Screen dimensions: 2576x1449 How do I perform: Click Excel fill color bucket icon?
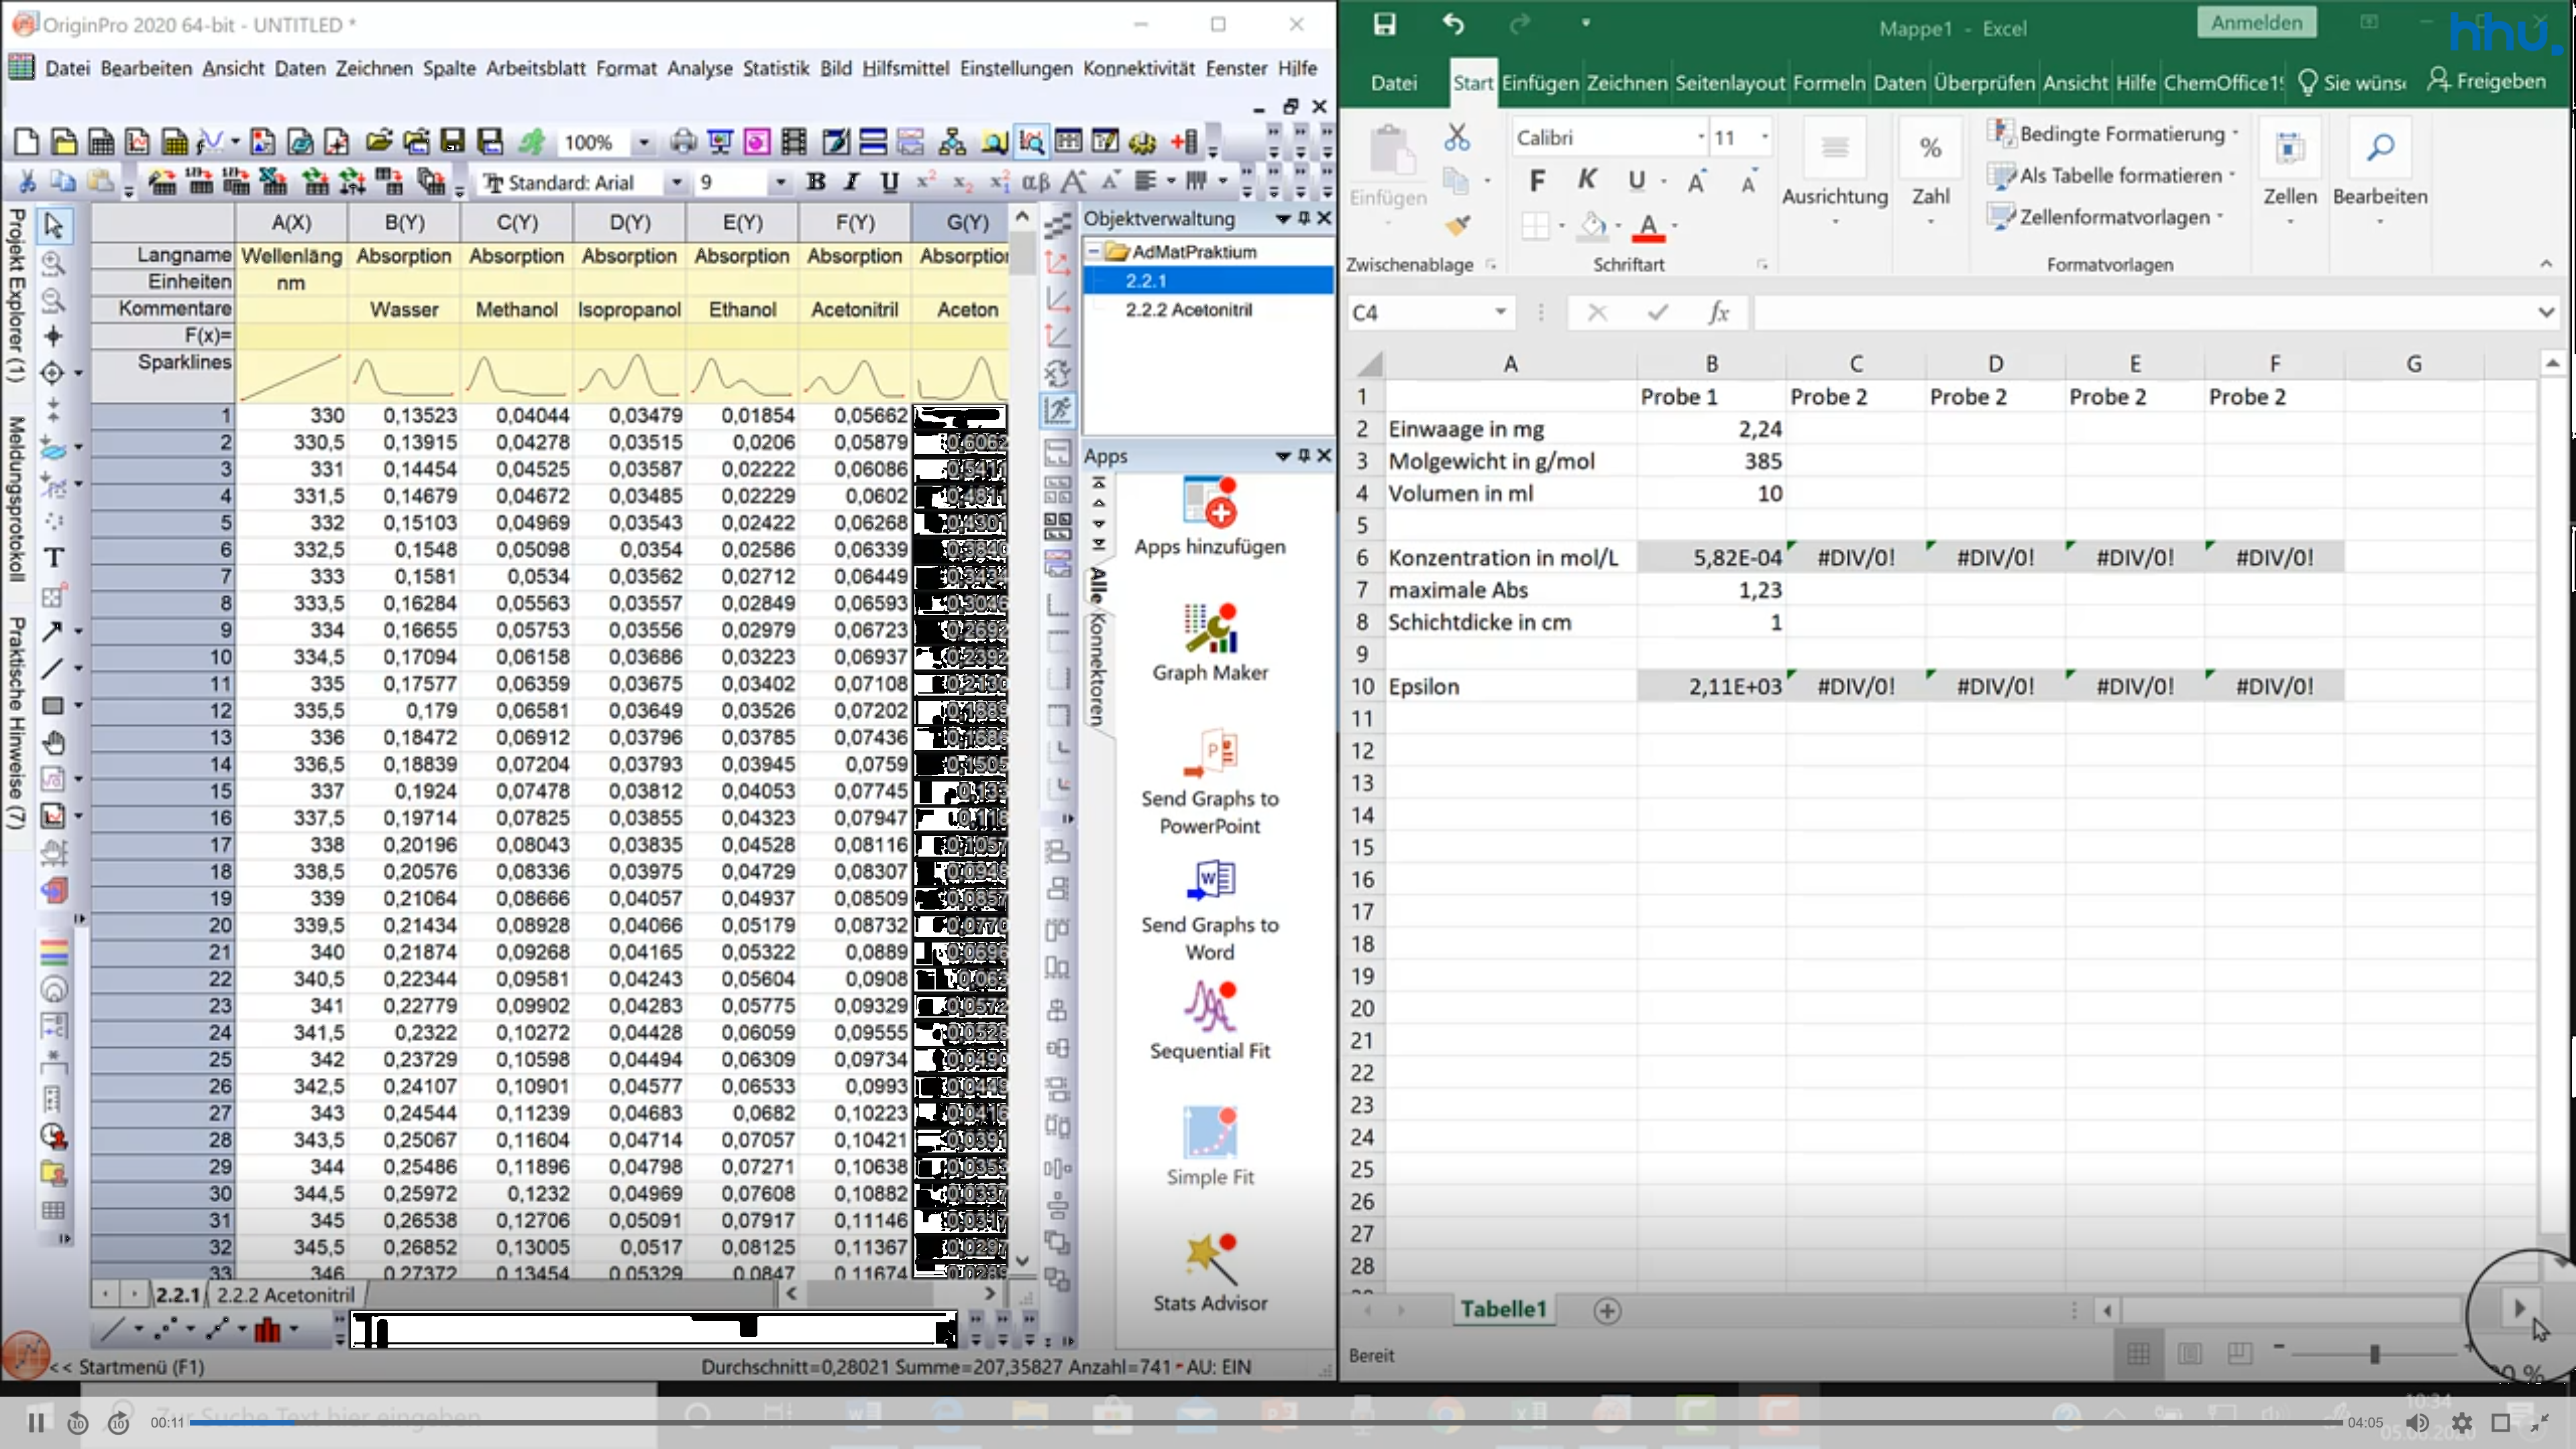pyautogui.click(x=1593, y=227)
